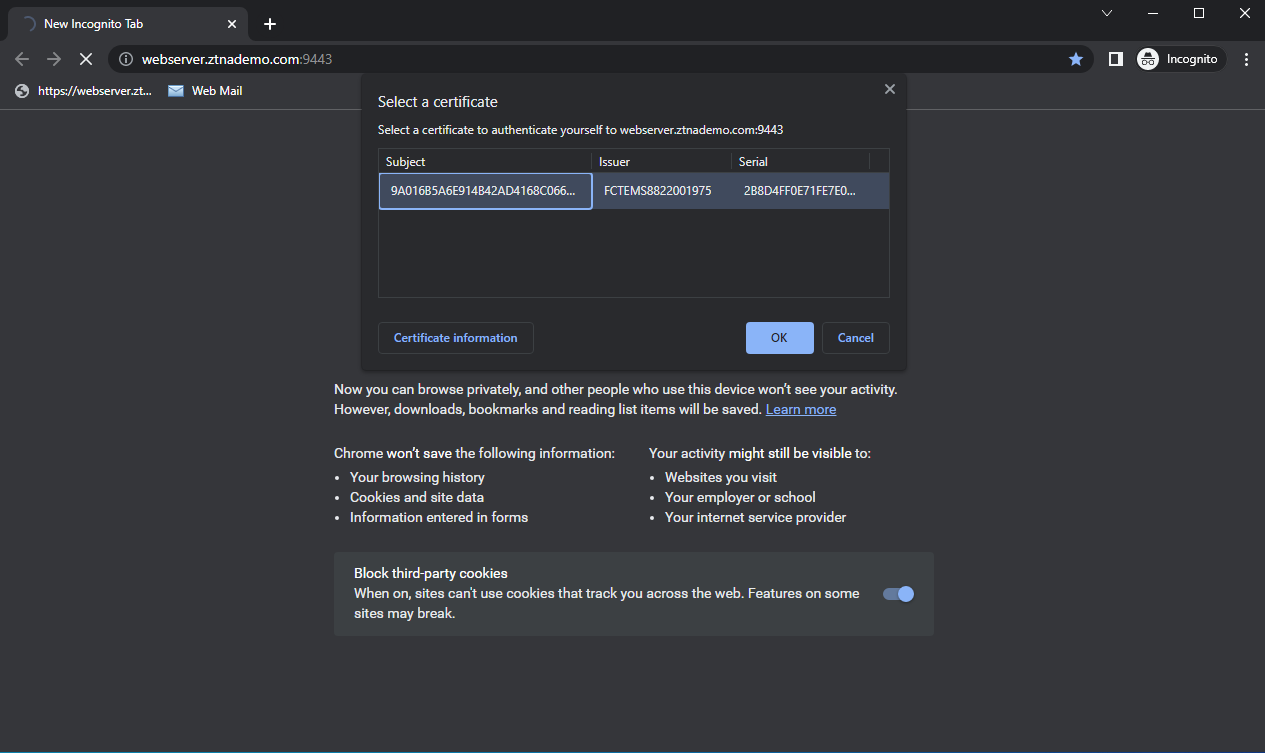Open a new tab with plus button

[x=270, y=24]
